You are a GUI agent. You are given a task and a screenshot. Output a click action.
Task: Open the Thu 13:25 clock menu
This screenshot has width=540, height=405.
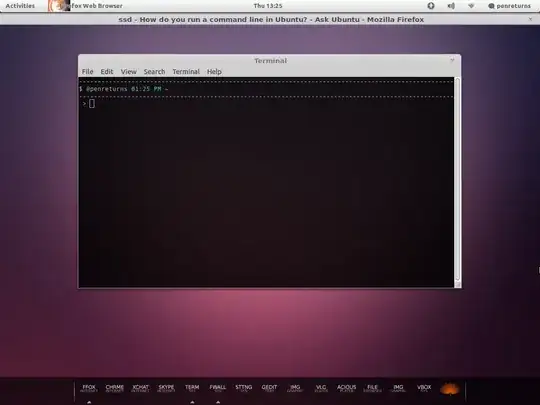pos(268,6)
